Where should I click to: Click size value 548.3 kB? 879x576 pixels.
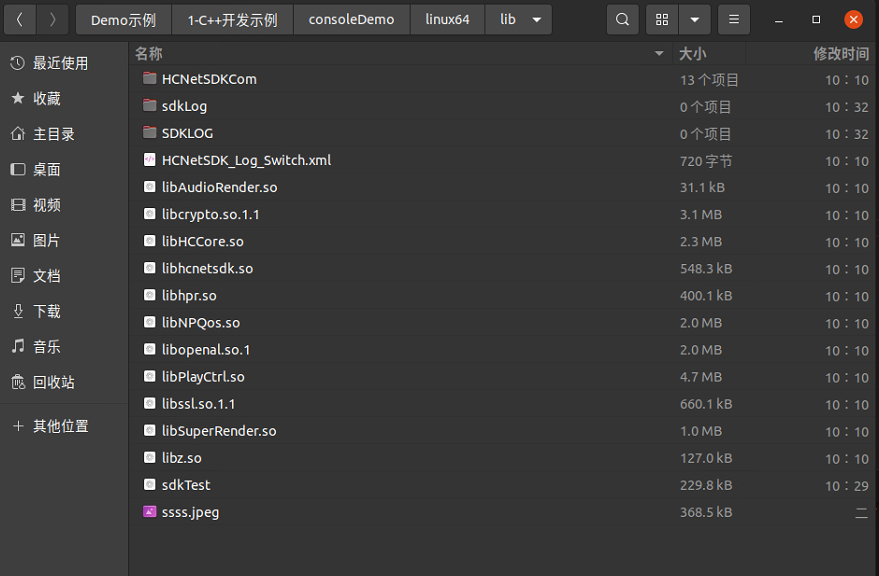click(706, 269)
